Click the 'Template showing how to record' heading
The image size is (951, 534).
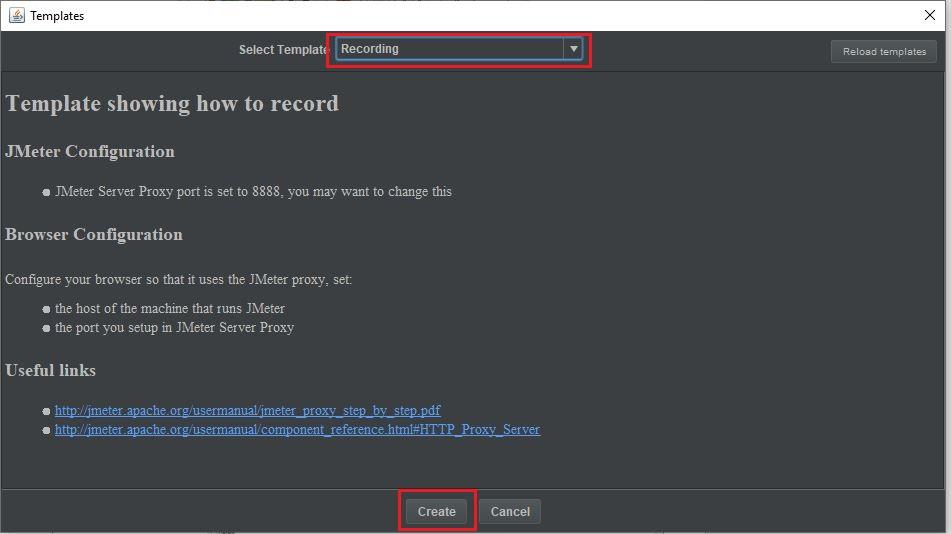coord(172,104)
